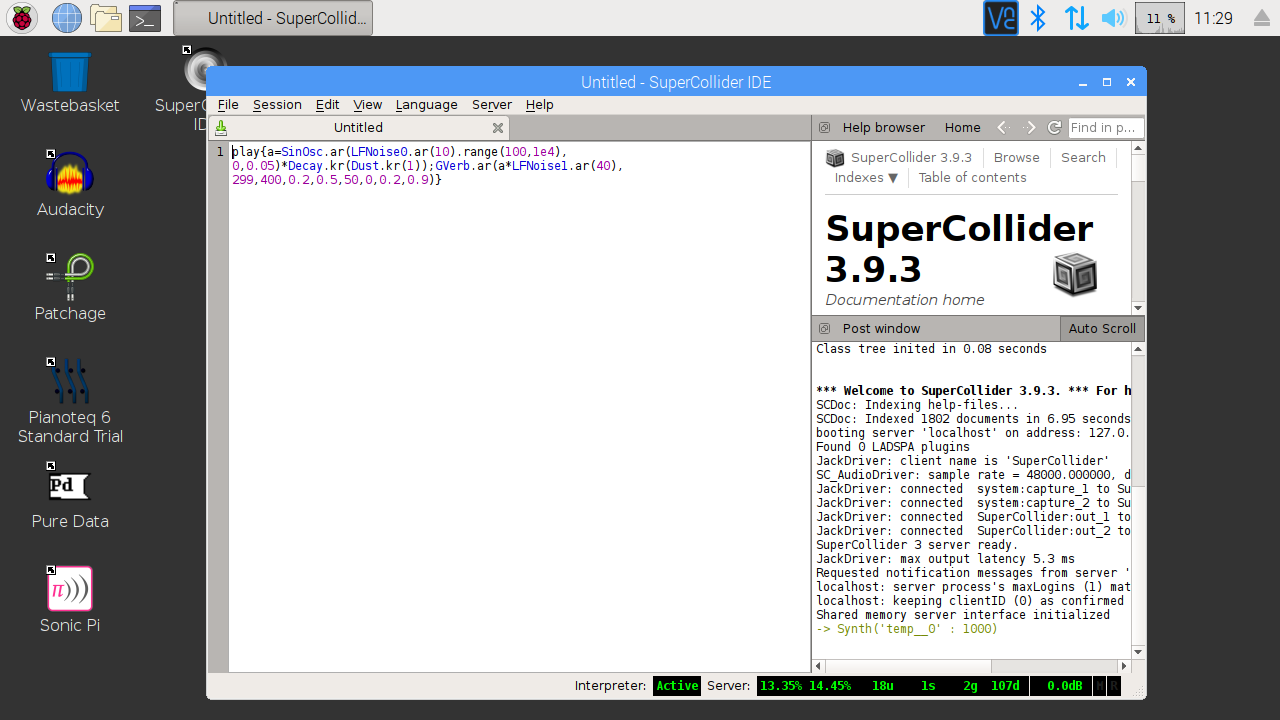
Task: Click the SuperCollider cube logo in help page
Action: pyautogui.click(x=1075, y=274)
